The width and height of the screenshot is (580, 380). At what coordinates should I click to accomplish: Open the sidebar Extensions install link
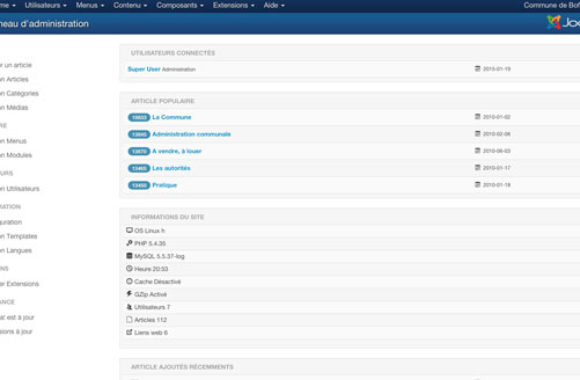pyautogui.click(x=19, y=284)
